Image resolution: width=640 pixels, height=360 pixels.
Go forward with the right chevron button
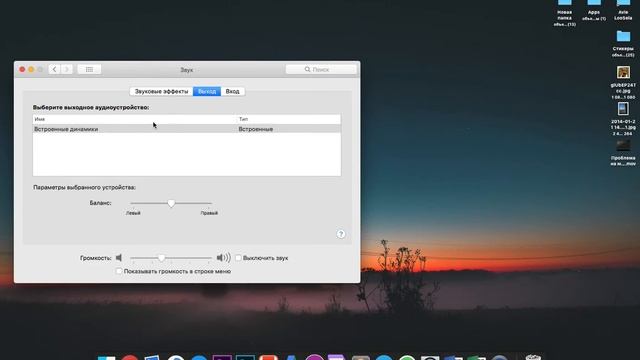point(67,69)
